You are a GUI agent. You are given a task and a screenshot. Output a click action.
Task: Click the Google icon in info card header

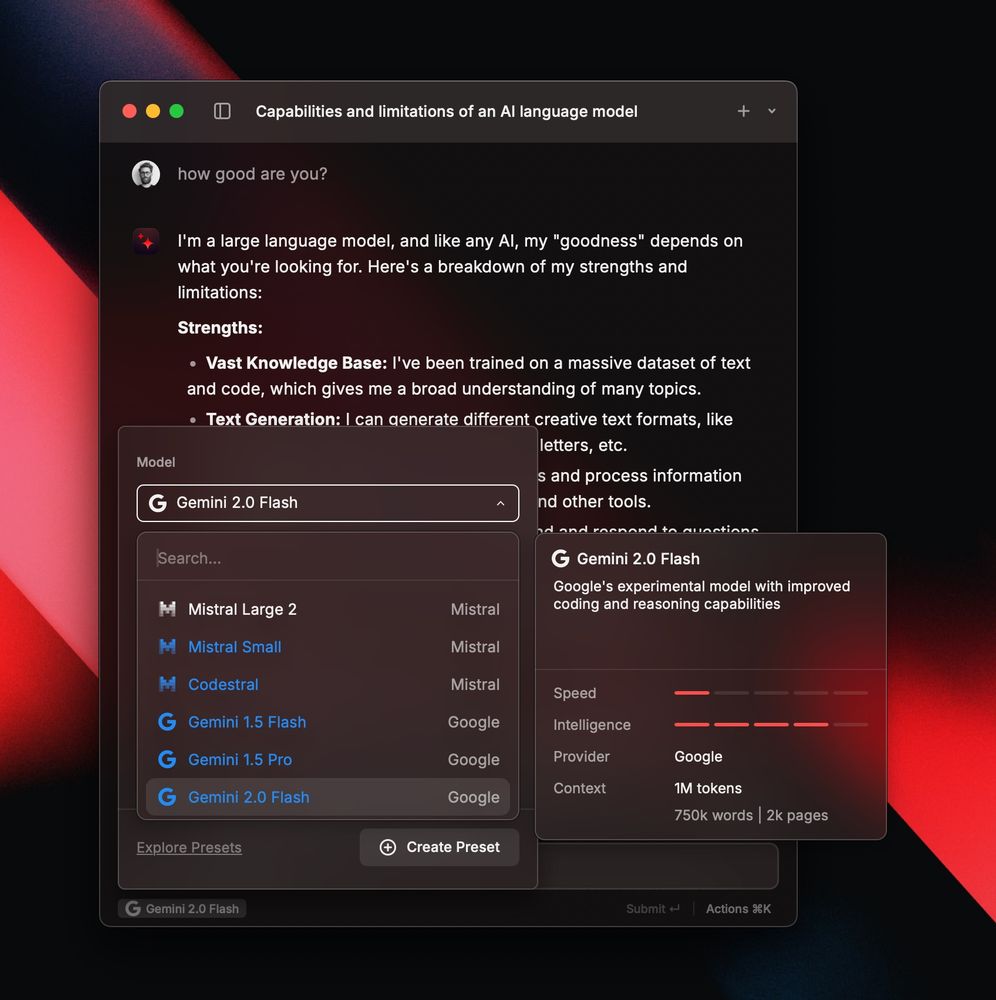pos(560,559)
